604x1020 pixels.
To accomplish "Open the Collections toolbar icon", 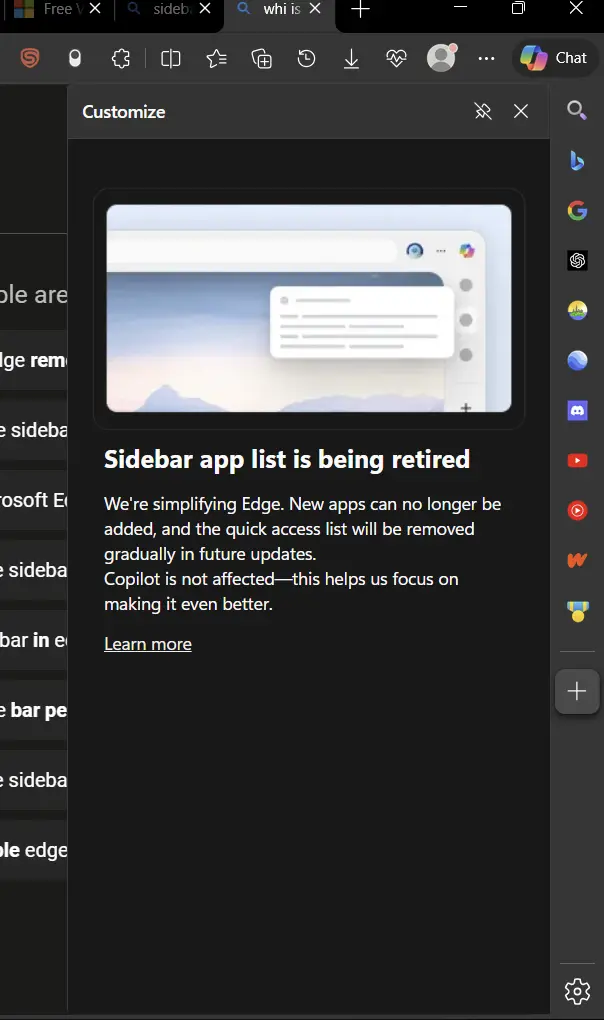I will point(261,59).
